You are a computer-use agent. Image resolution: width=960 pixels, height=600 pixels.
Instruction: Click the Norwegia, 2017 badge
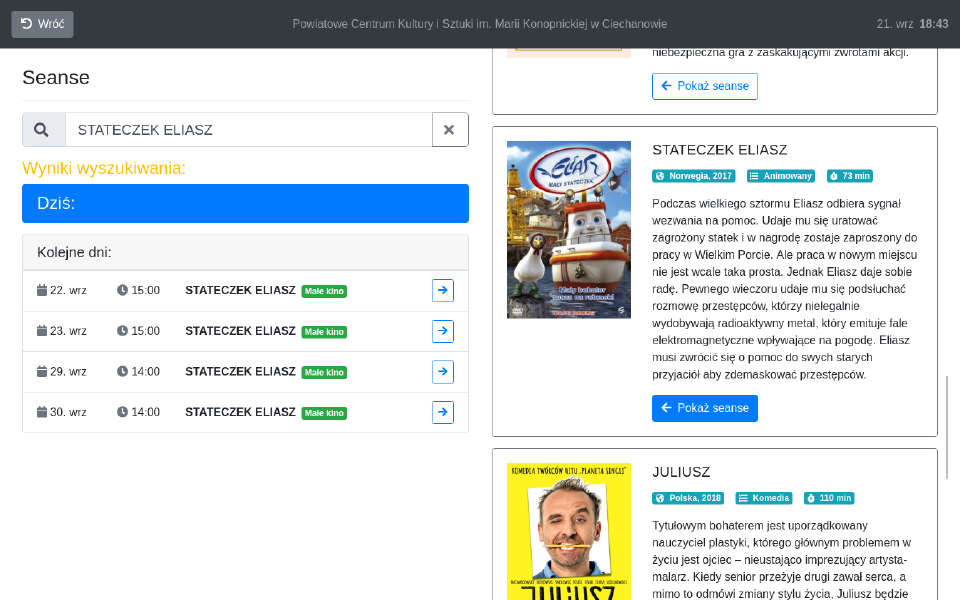point(694,176)
